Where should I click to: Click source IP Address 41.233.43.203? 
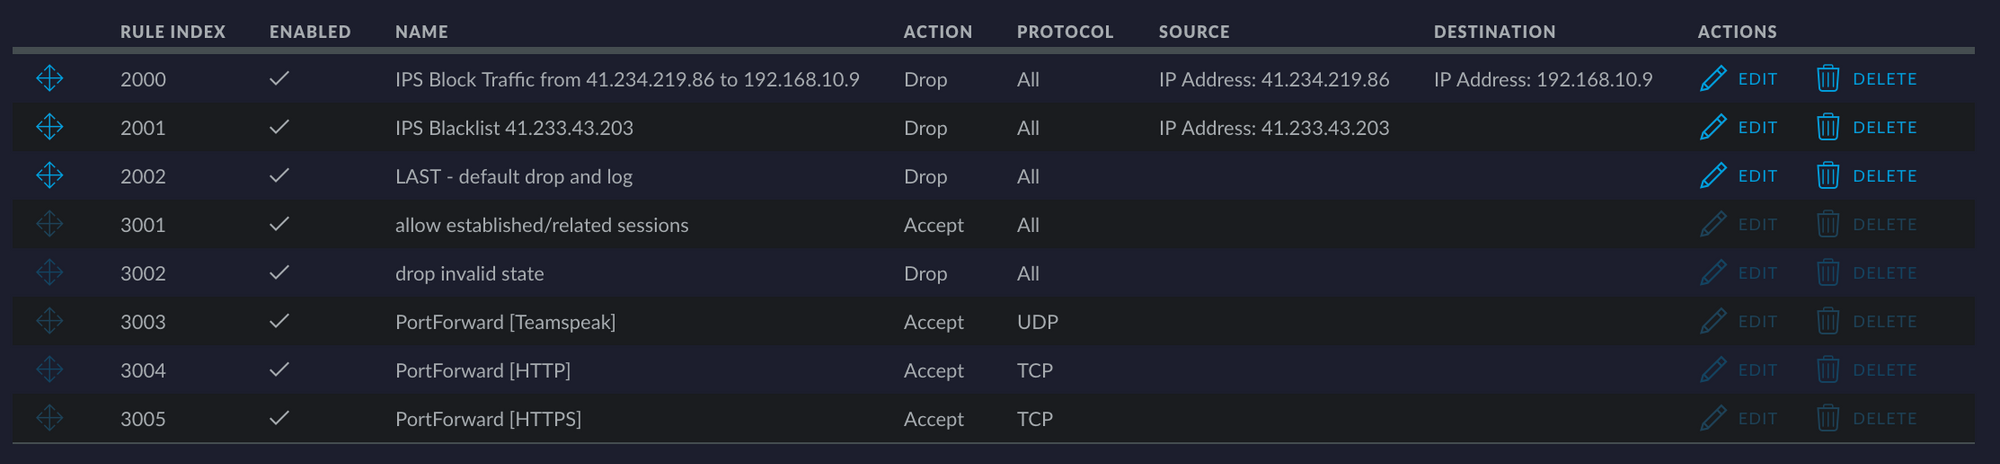(1274, 128)
